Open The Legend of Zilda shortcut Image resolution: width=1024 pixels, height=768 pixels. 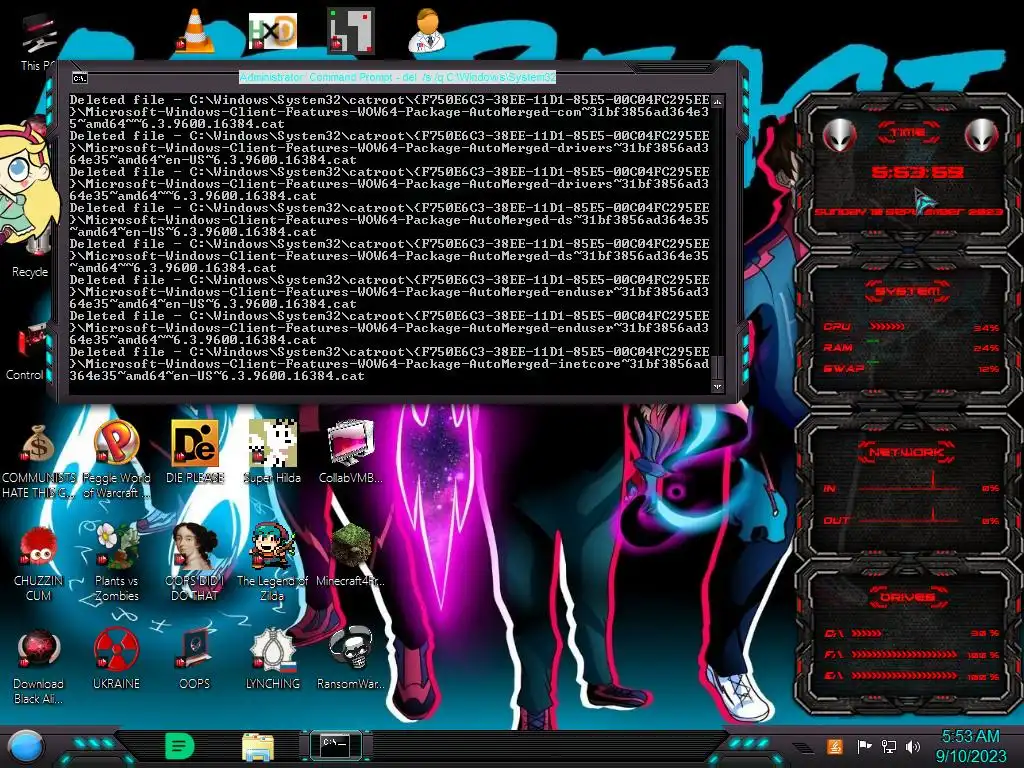272,562
